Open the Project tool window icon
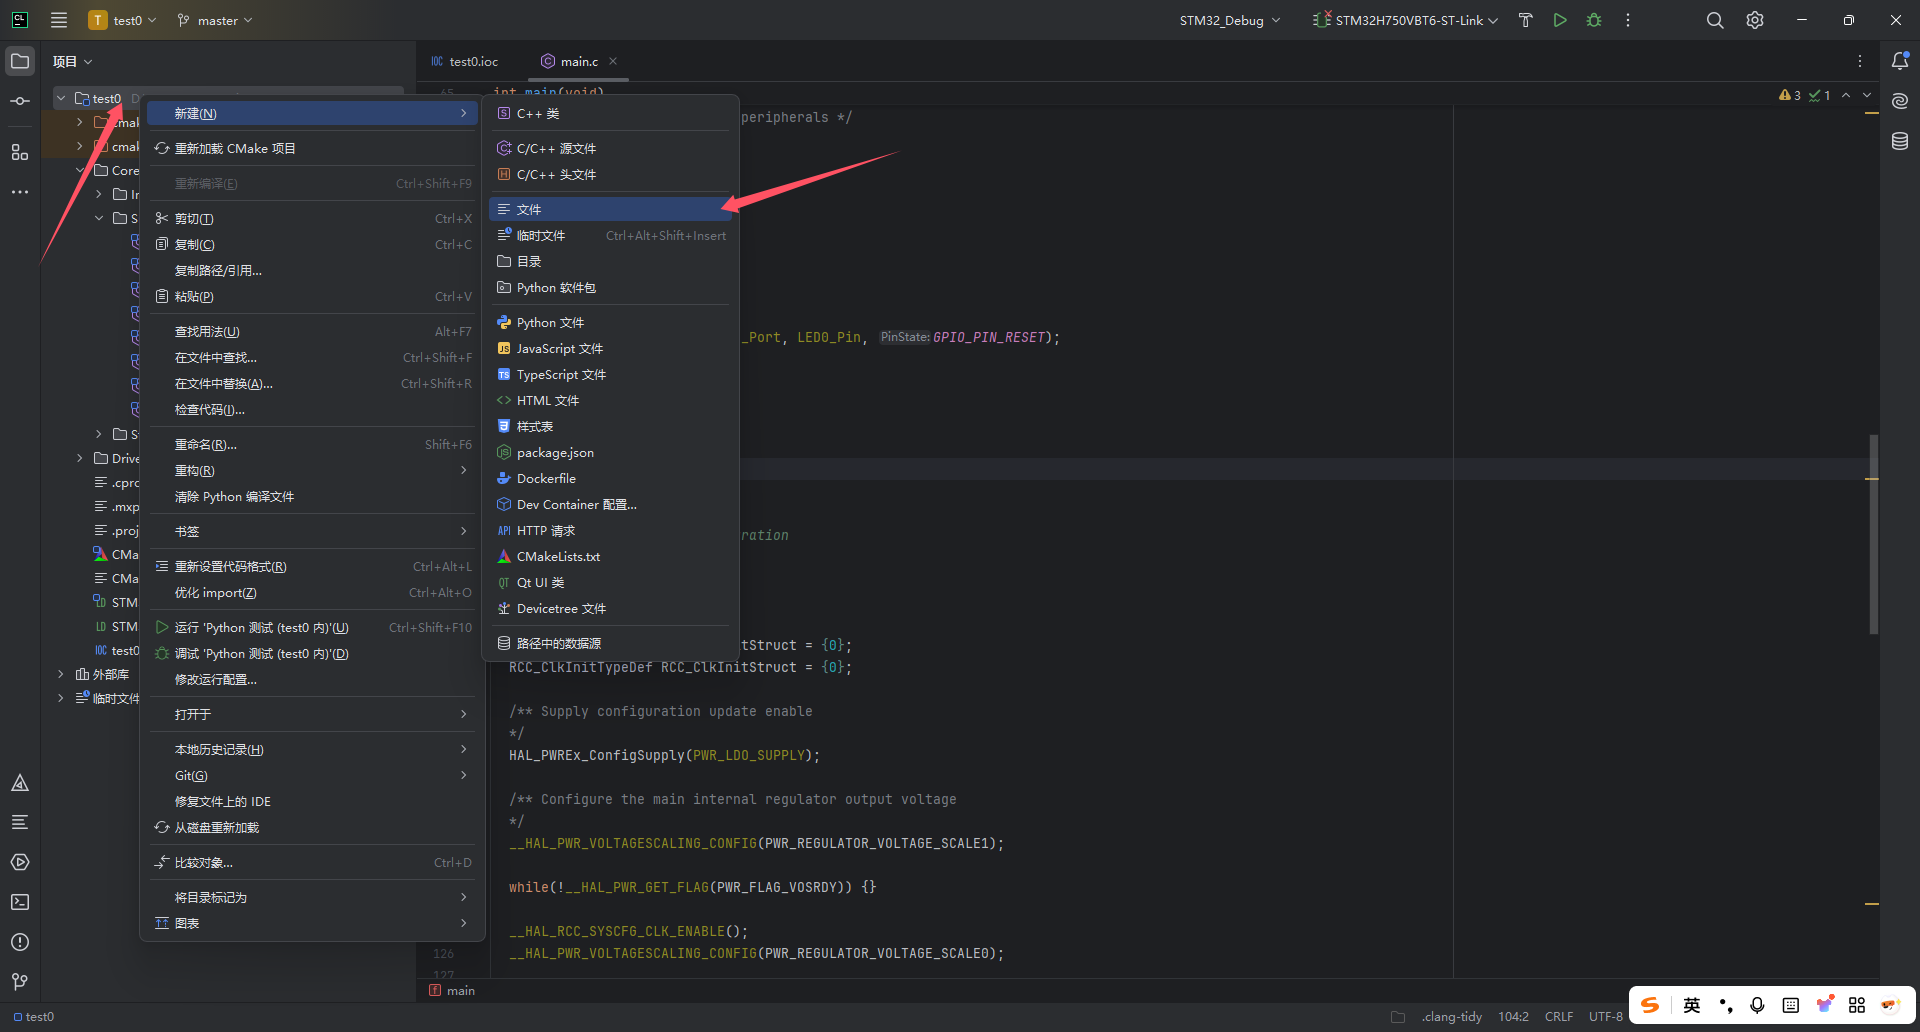Image resolution: width=1920 pixels, height=1032 pixels. click(20, 61)
